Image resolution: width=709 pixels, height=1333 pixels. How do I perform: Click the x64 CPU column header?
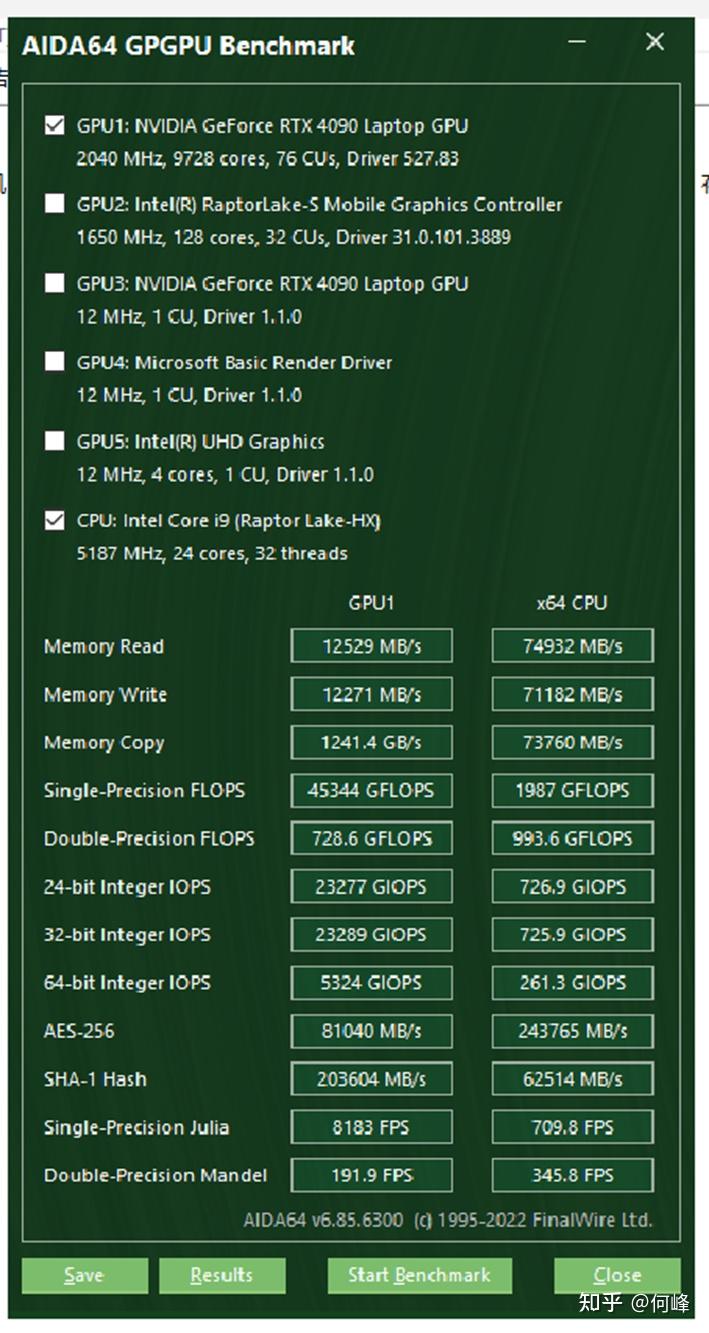tap(572, 603)
